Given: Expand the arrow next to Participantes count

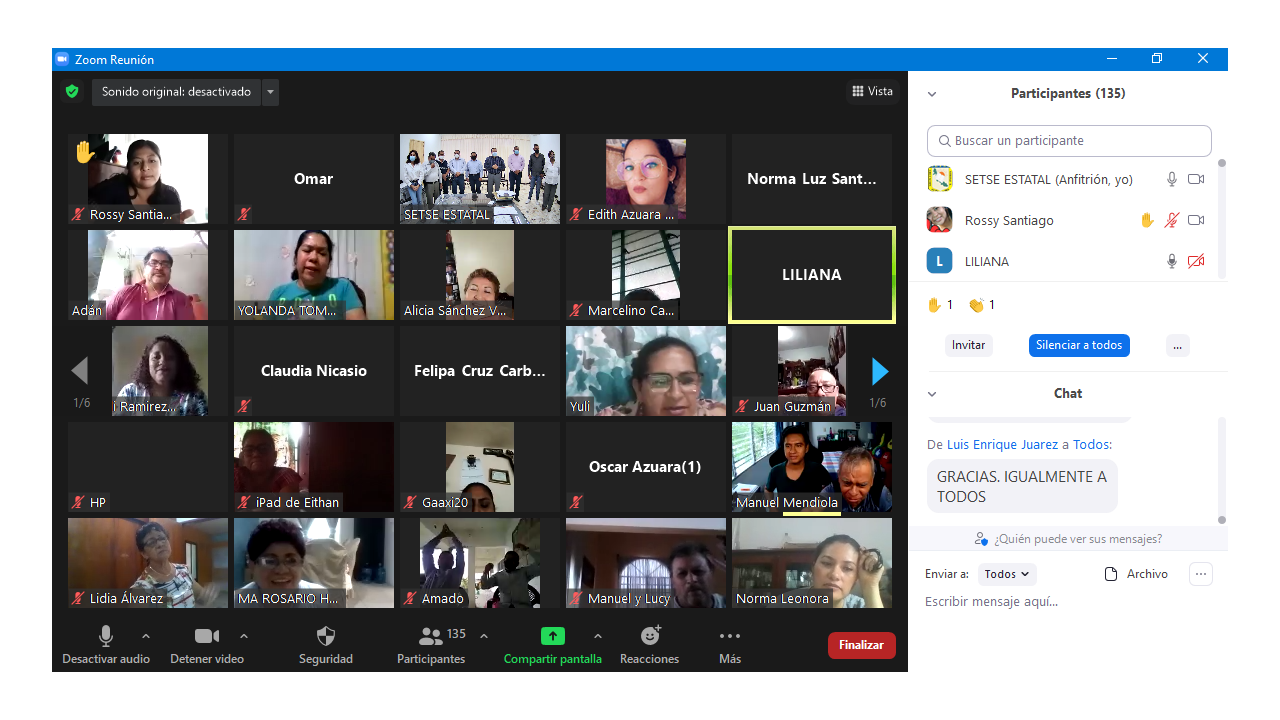Looking at the screenshot, I should pyautogui.click(x=484, y=636).
